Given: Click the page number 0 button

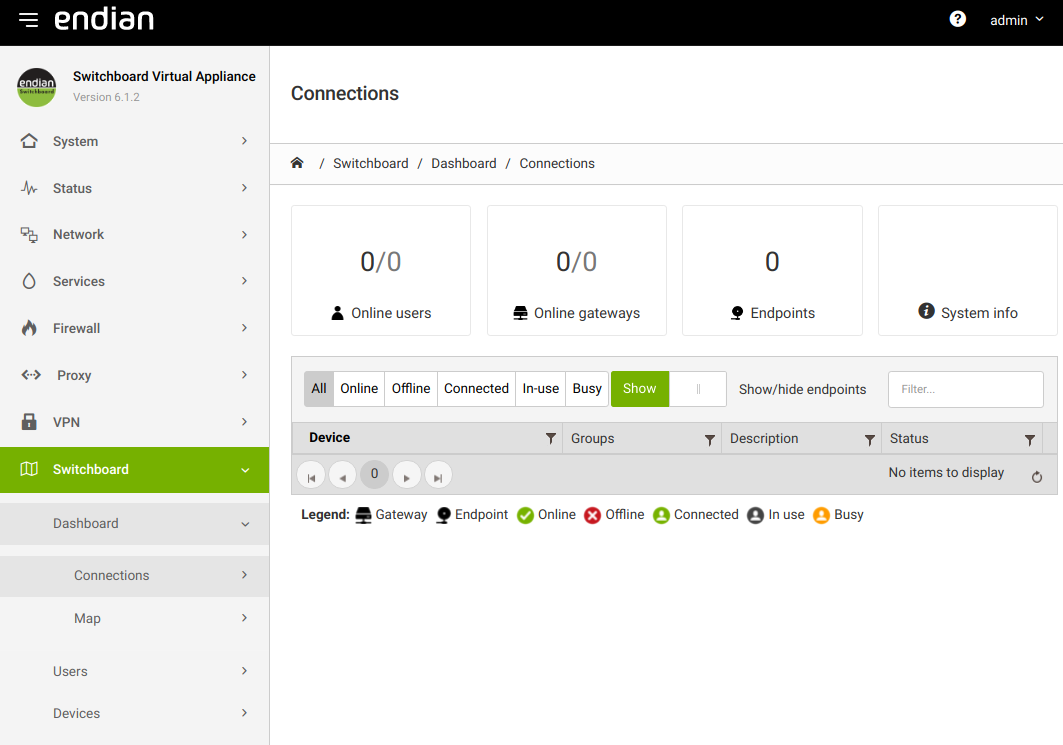Looking at the screenshot, I should click(x=374, y=474).
